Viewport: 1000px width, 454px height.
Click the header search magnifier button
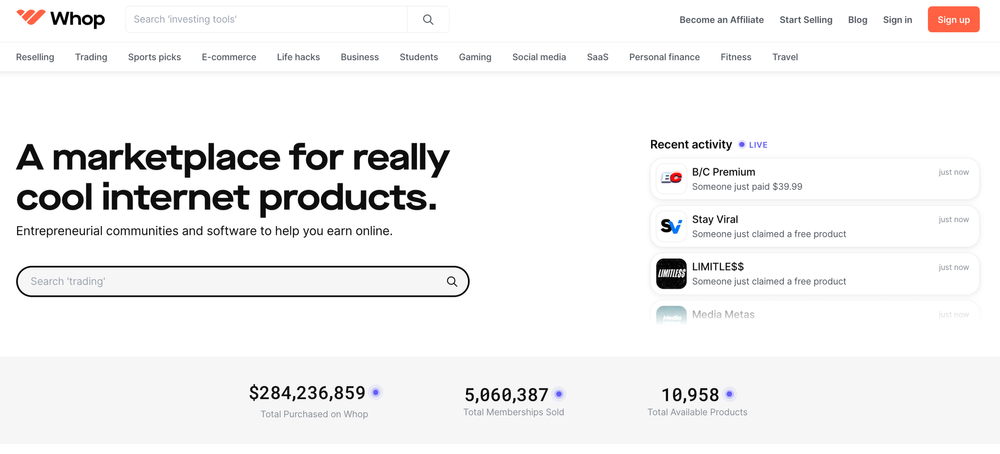click(428, 19)
